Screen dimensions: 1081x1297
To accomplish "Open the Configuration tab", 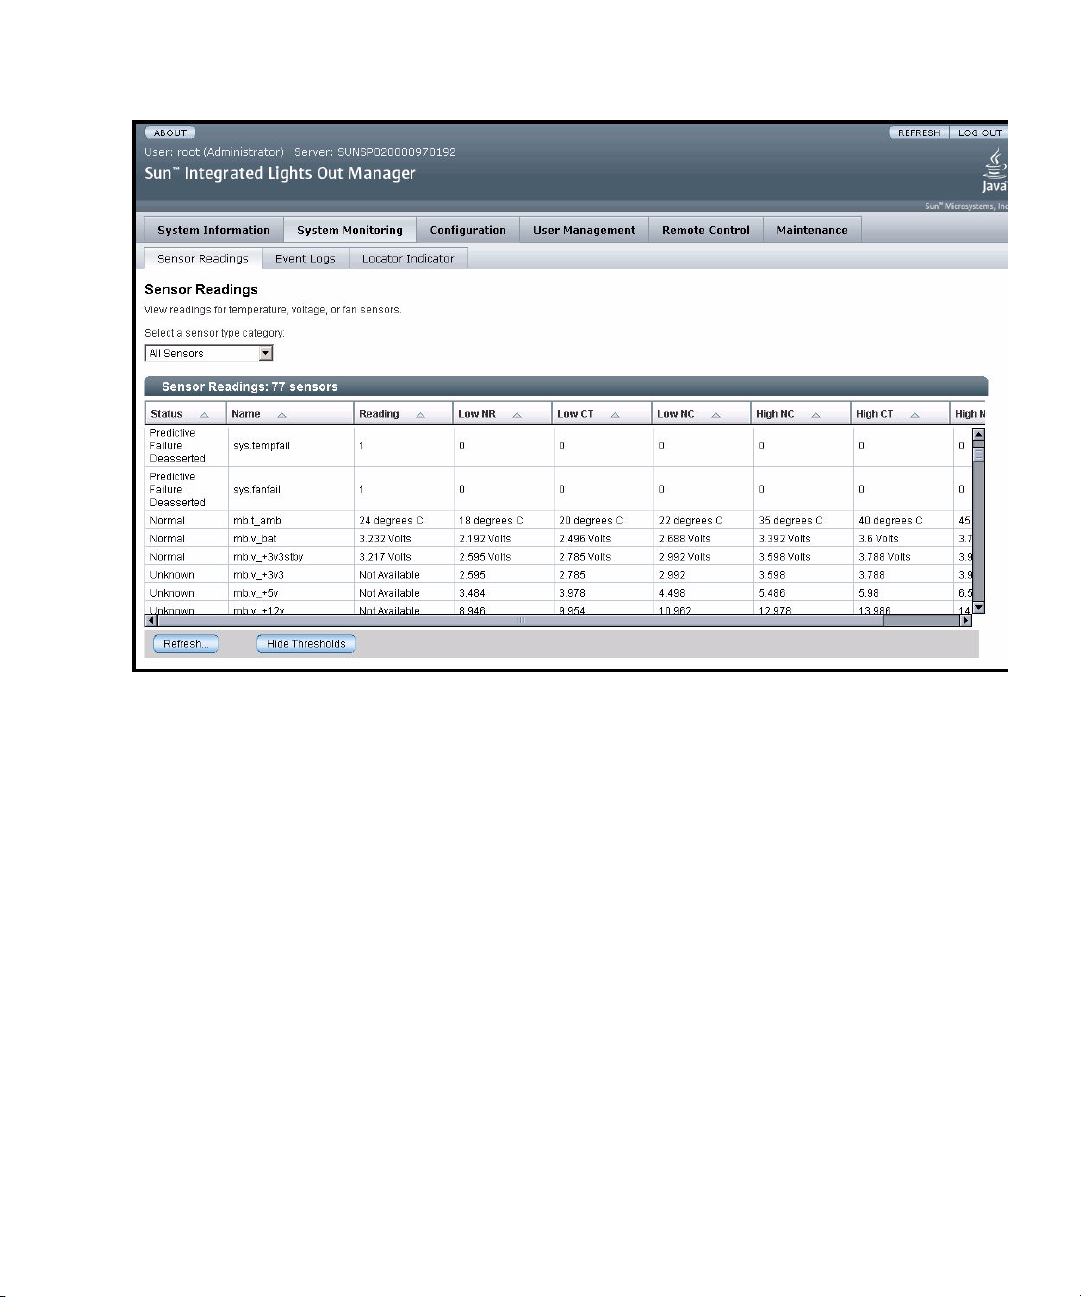I will tap(468, 230).
